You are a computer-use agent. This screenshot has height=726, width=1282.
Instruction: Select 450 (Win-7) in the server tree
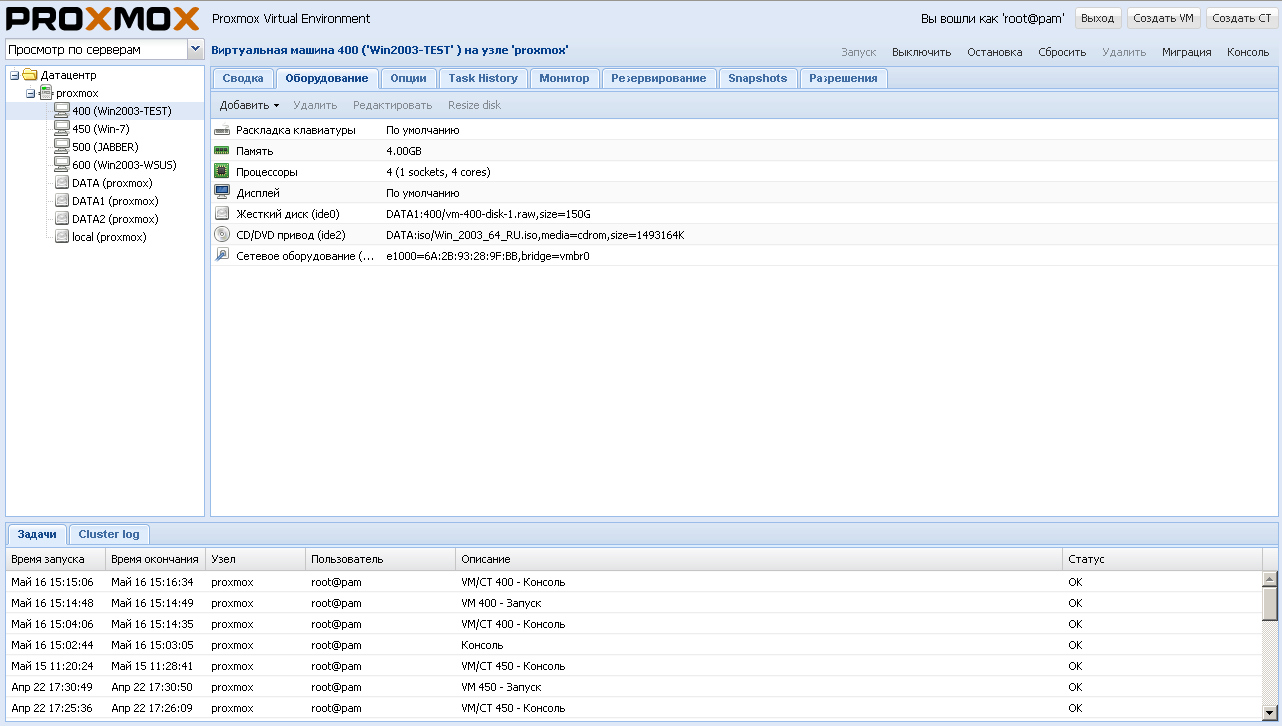101,129
